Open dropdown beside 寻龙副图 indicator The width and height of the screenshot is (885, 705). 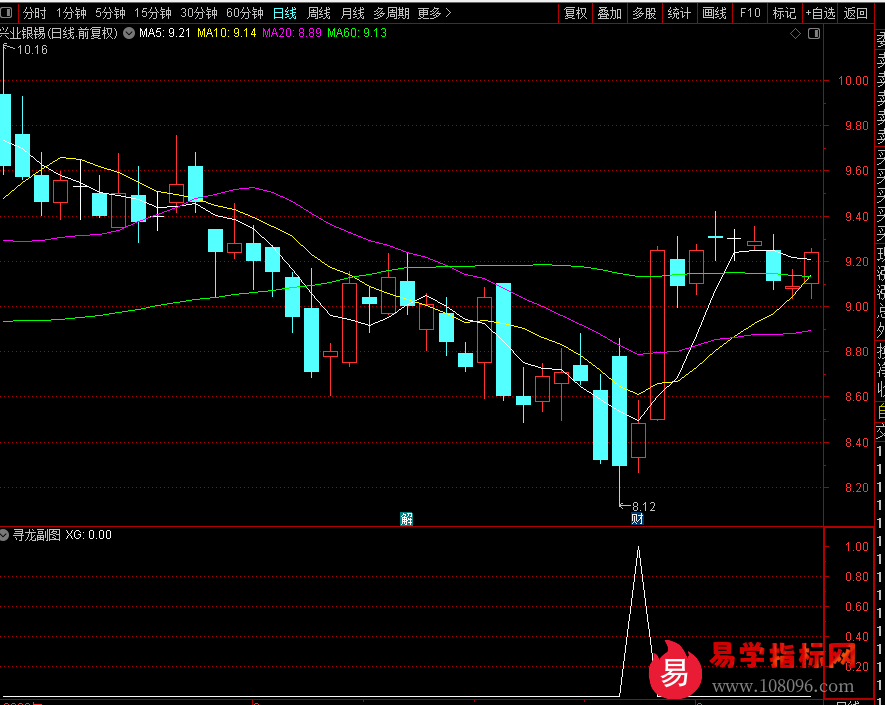pyautogui.click(x=5, y=535)
